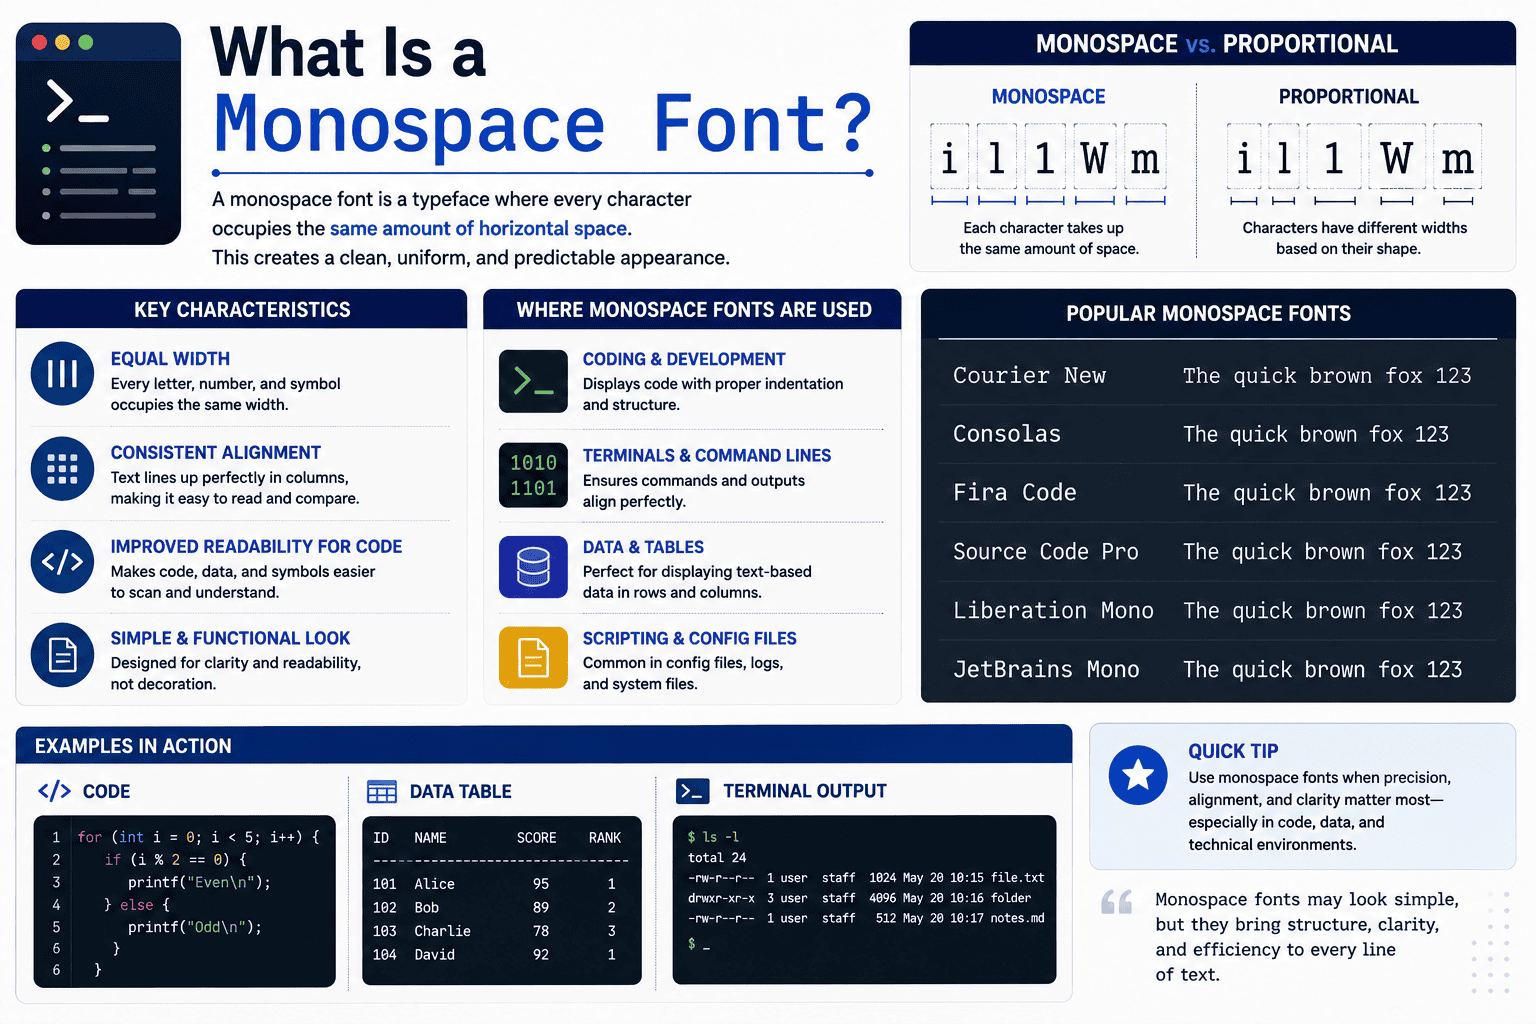Click the binary 1010 1101 terminals icon
The height and width of the screenshot is (1024, 1536).
533,475
